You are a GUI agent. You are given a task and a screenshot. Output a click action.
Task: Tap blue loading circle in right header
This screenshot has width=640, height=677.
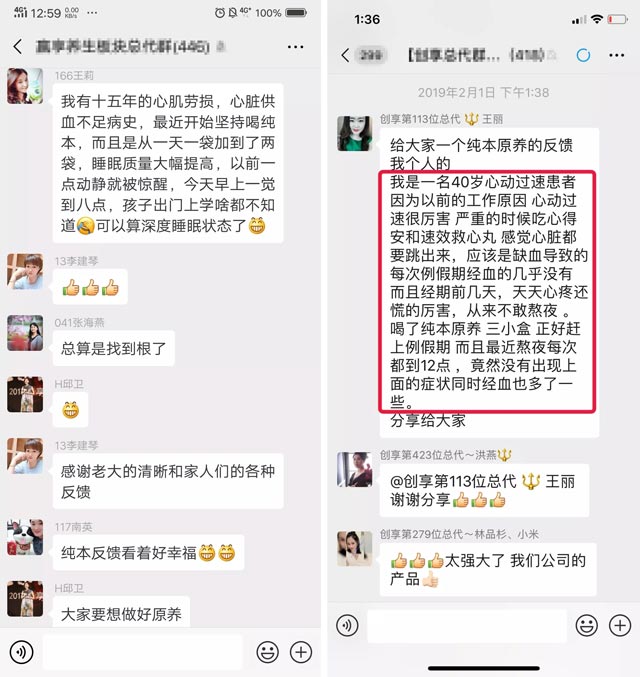[583, 55]
